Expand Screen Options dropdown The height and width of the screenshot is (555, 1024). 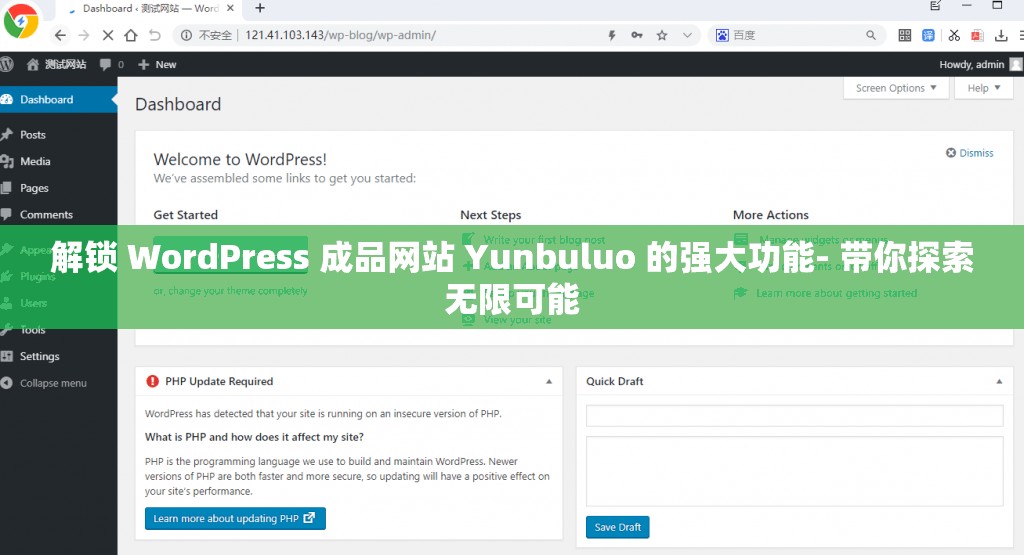tap(895, 88)
